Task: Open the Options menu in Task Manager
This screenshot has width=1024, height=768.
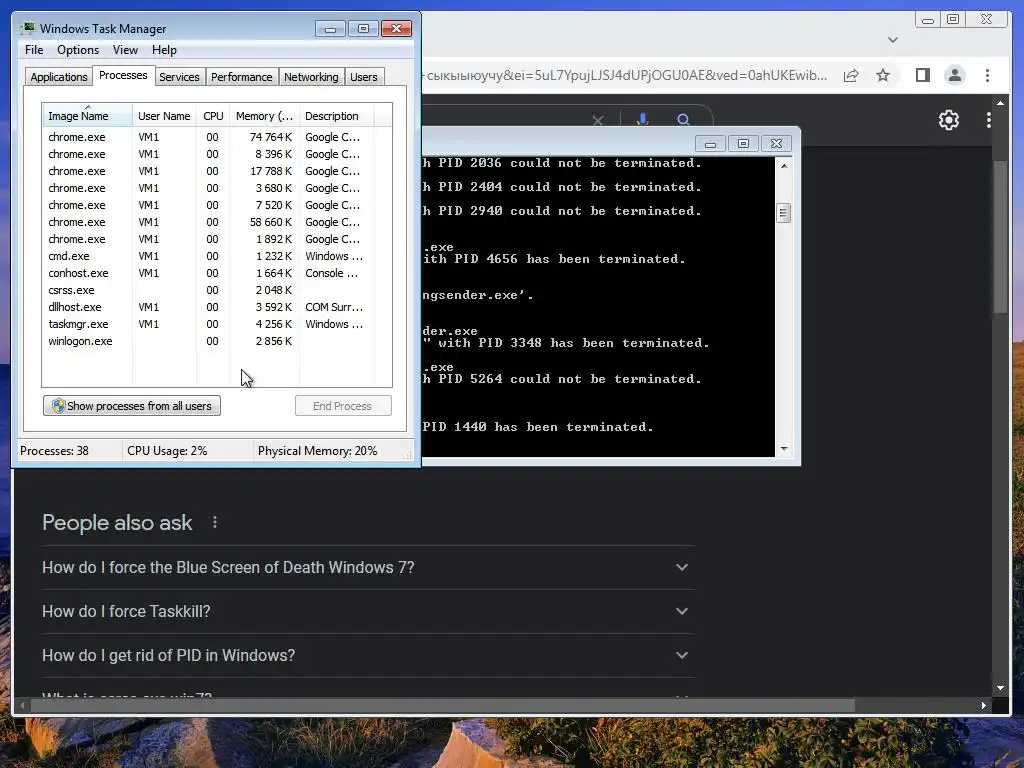Action: (x=78, y=50)
